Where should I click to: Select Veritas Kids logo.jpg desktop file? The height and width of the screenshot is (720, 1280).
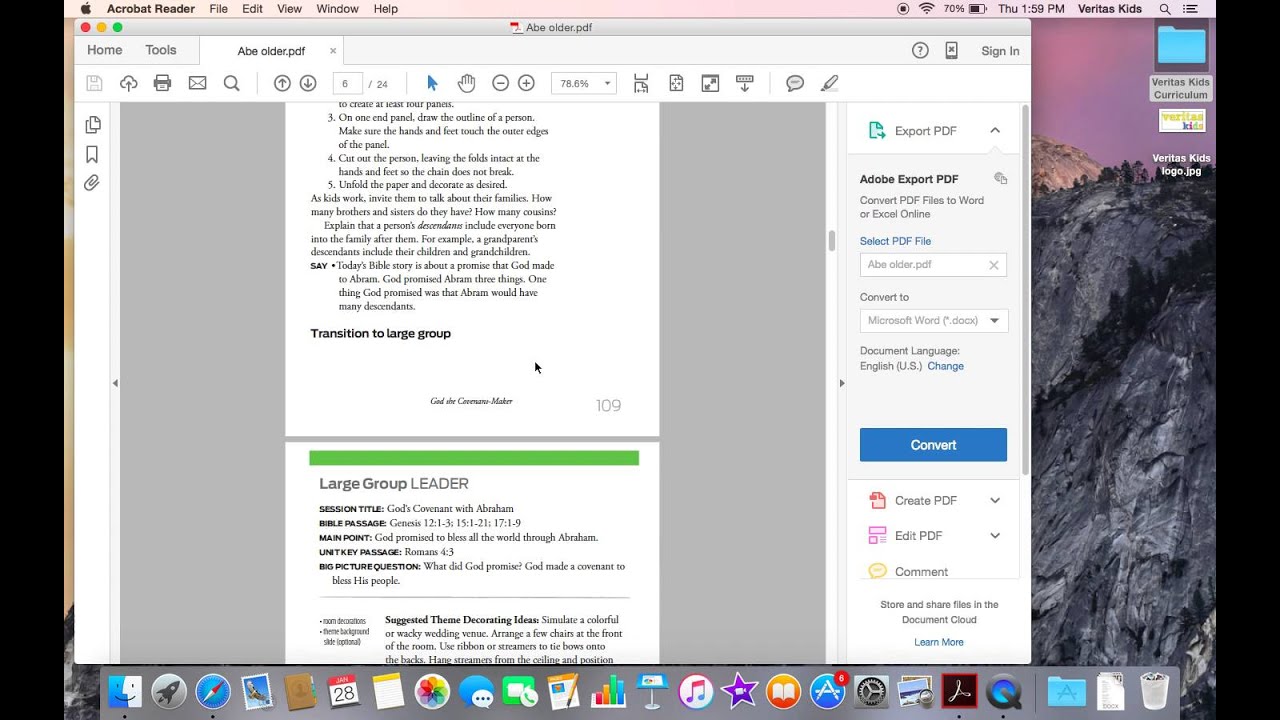coord(1181,142)
